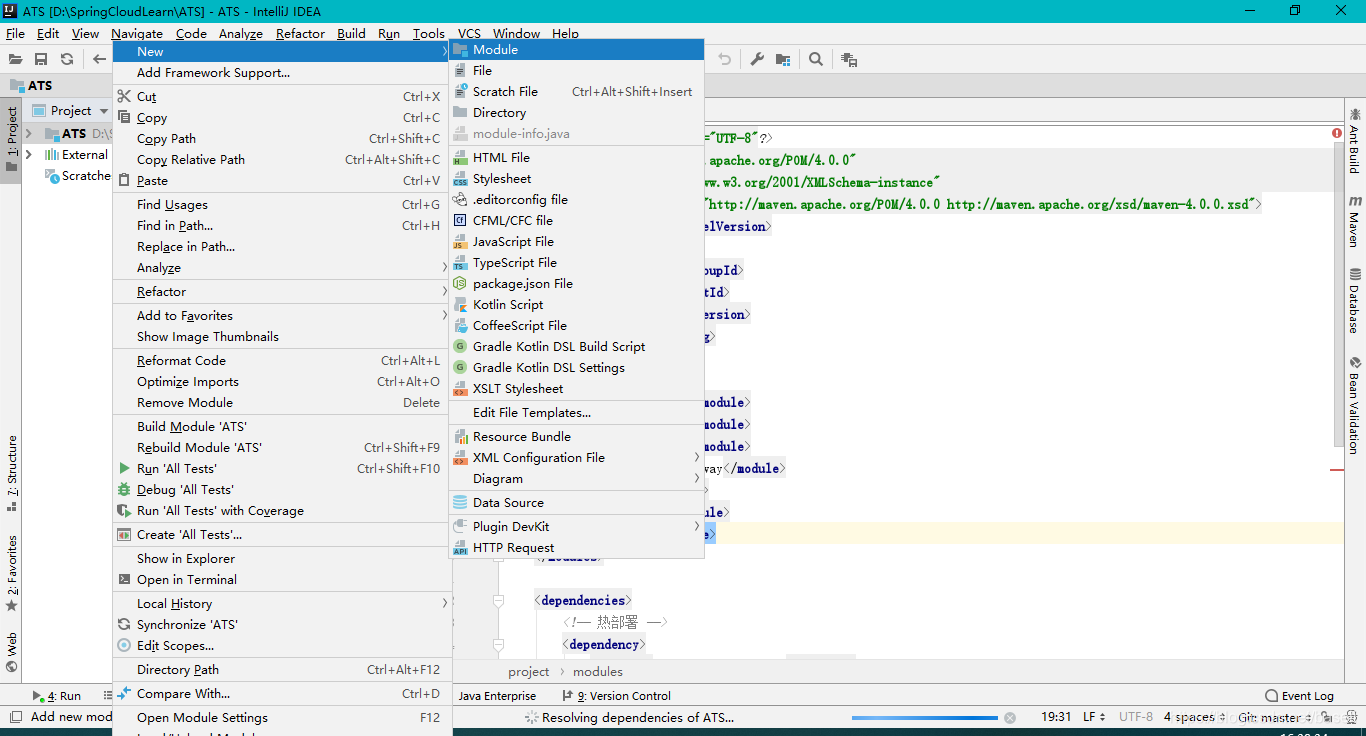This screenshot has width=1366, height=736.
Task: Click the Open folder toolbar icon
Action: [x=16, y=59]
